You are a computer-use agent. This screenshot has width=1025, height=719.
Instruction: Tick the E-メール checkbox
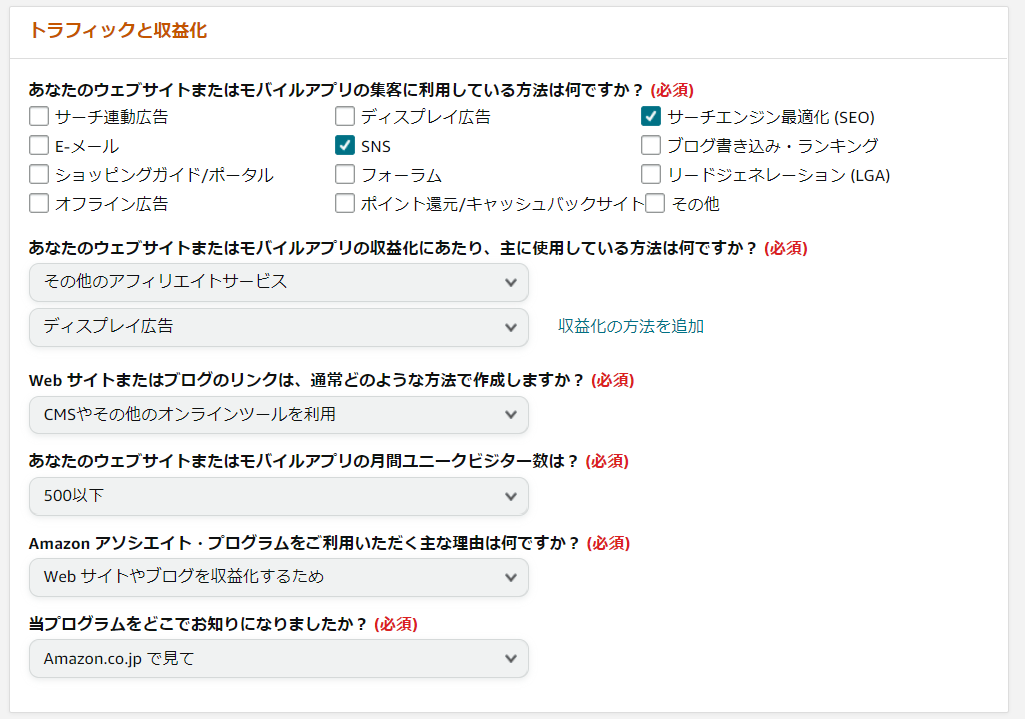(39, 146)
